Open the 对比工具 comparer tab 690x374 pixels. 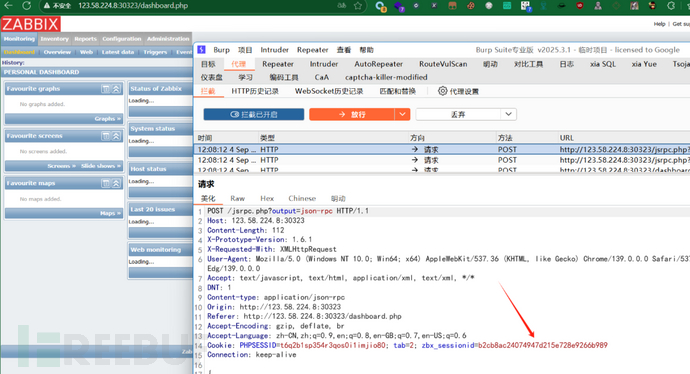(528, 64)
